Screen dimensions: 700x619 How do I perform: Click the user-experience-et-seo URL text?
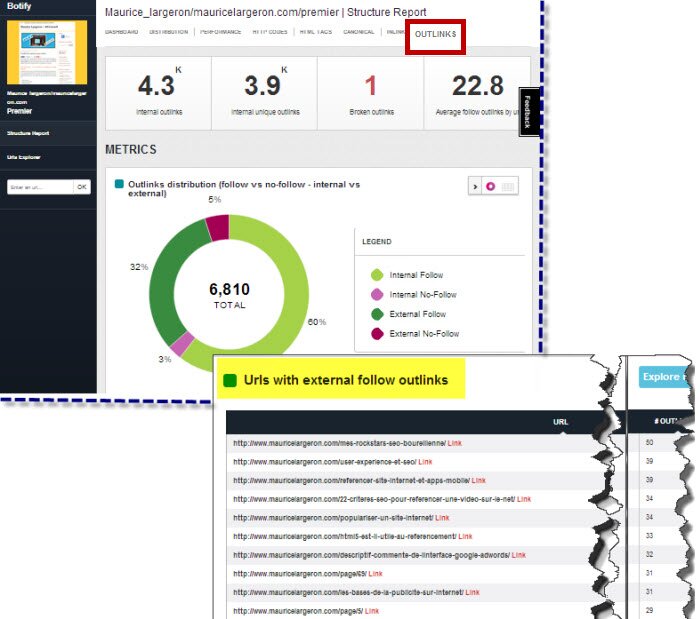click(325, 462)
